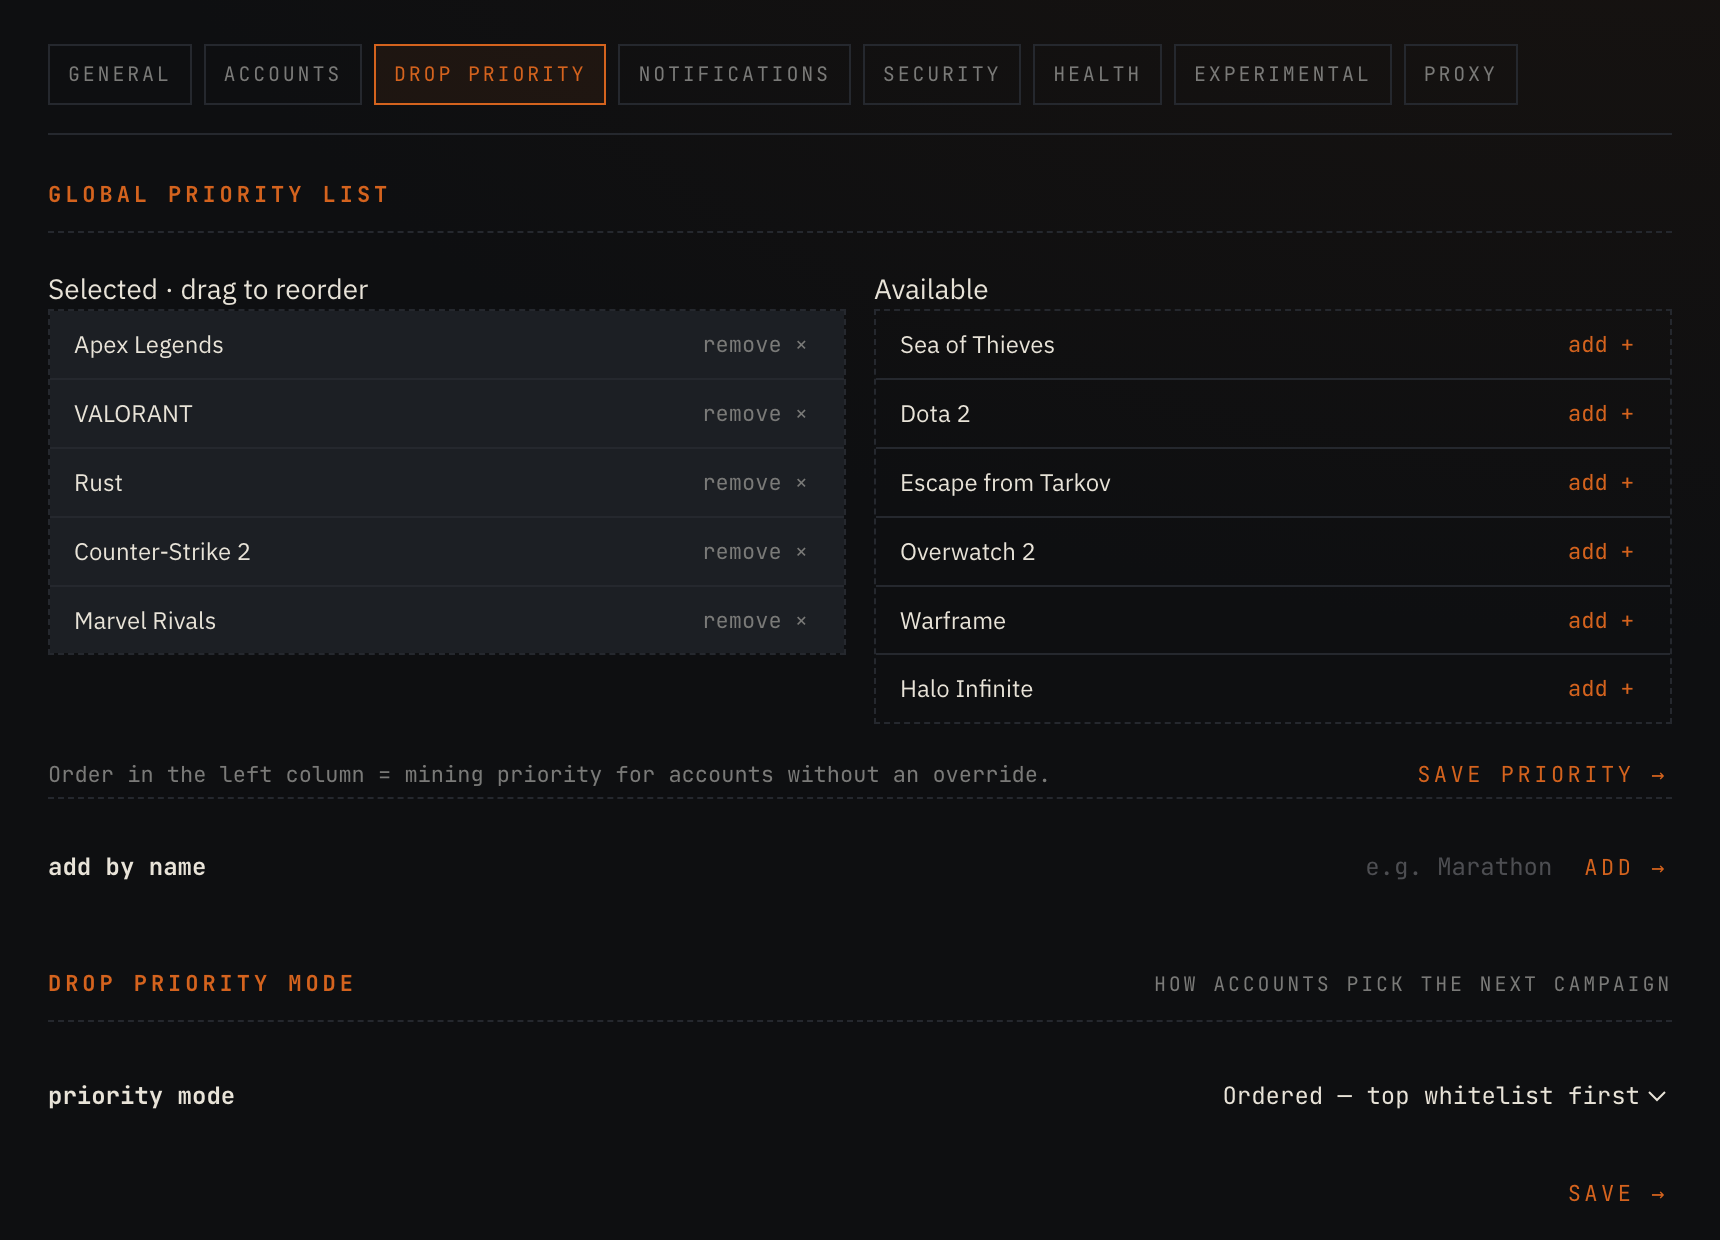Screen dimensions: 1720x1240
Task: Click the mining priority hint text
Action: pyautogui.click(x=549, y=775)
